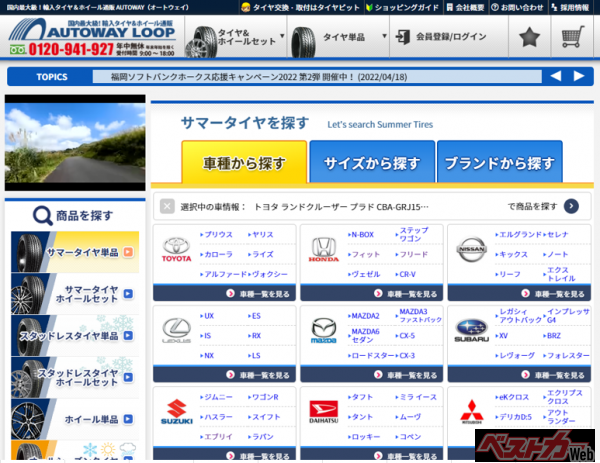
Task: Click the AUTOWAY LOOP logo
Action: pos(92,30)
